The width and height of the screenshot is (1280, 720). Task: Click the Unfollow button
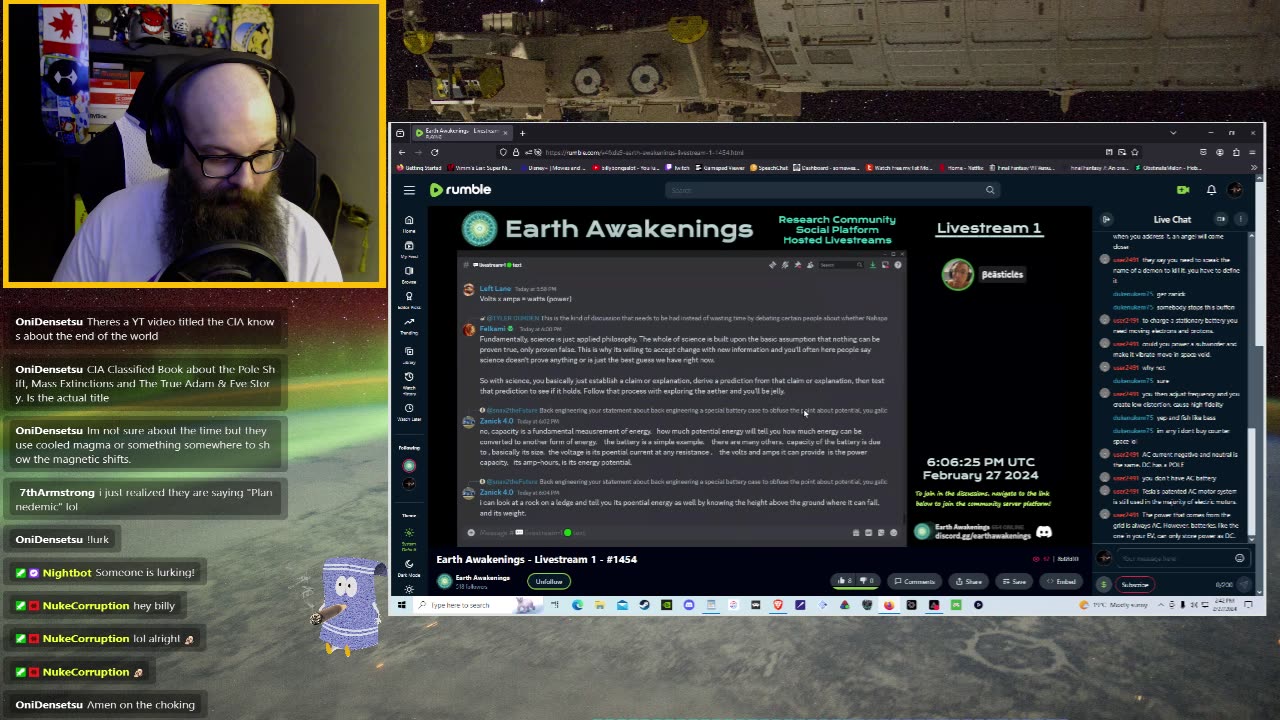[x=549, y=581]
